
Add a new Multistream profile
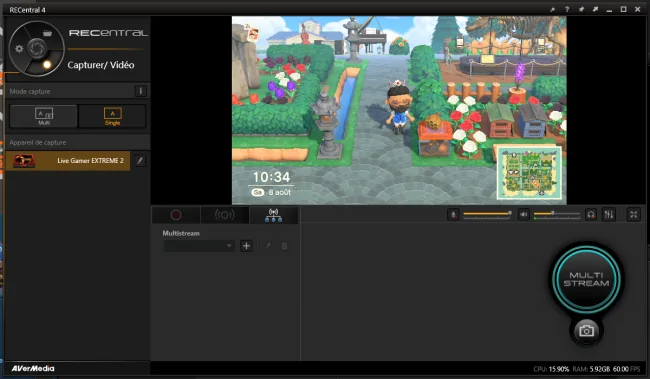tap(246, 246)
